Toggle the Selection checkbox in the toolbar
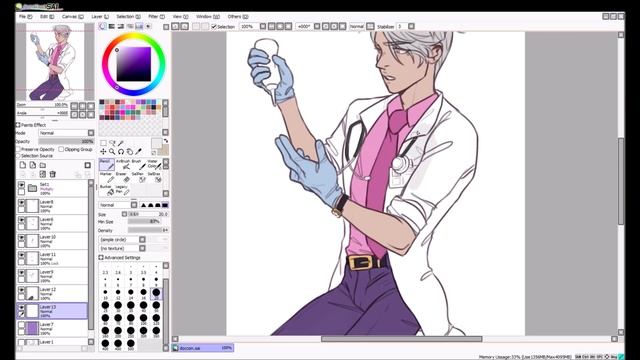Image resolution: width=640 pixels, height=360 pixels. point(213,27)
